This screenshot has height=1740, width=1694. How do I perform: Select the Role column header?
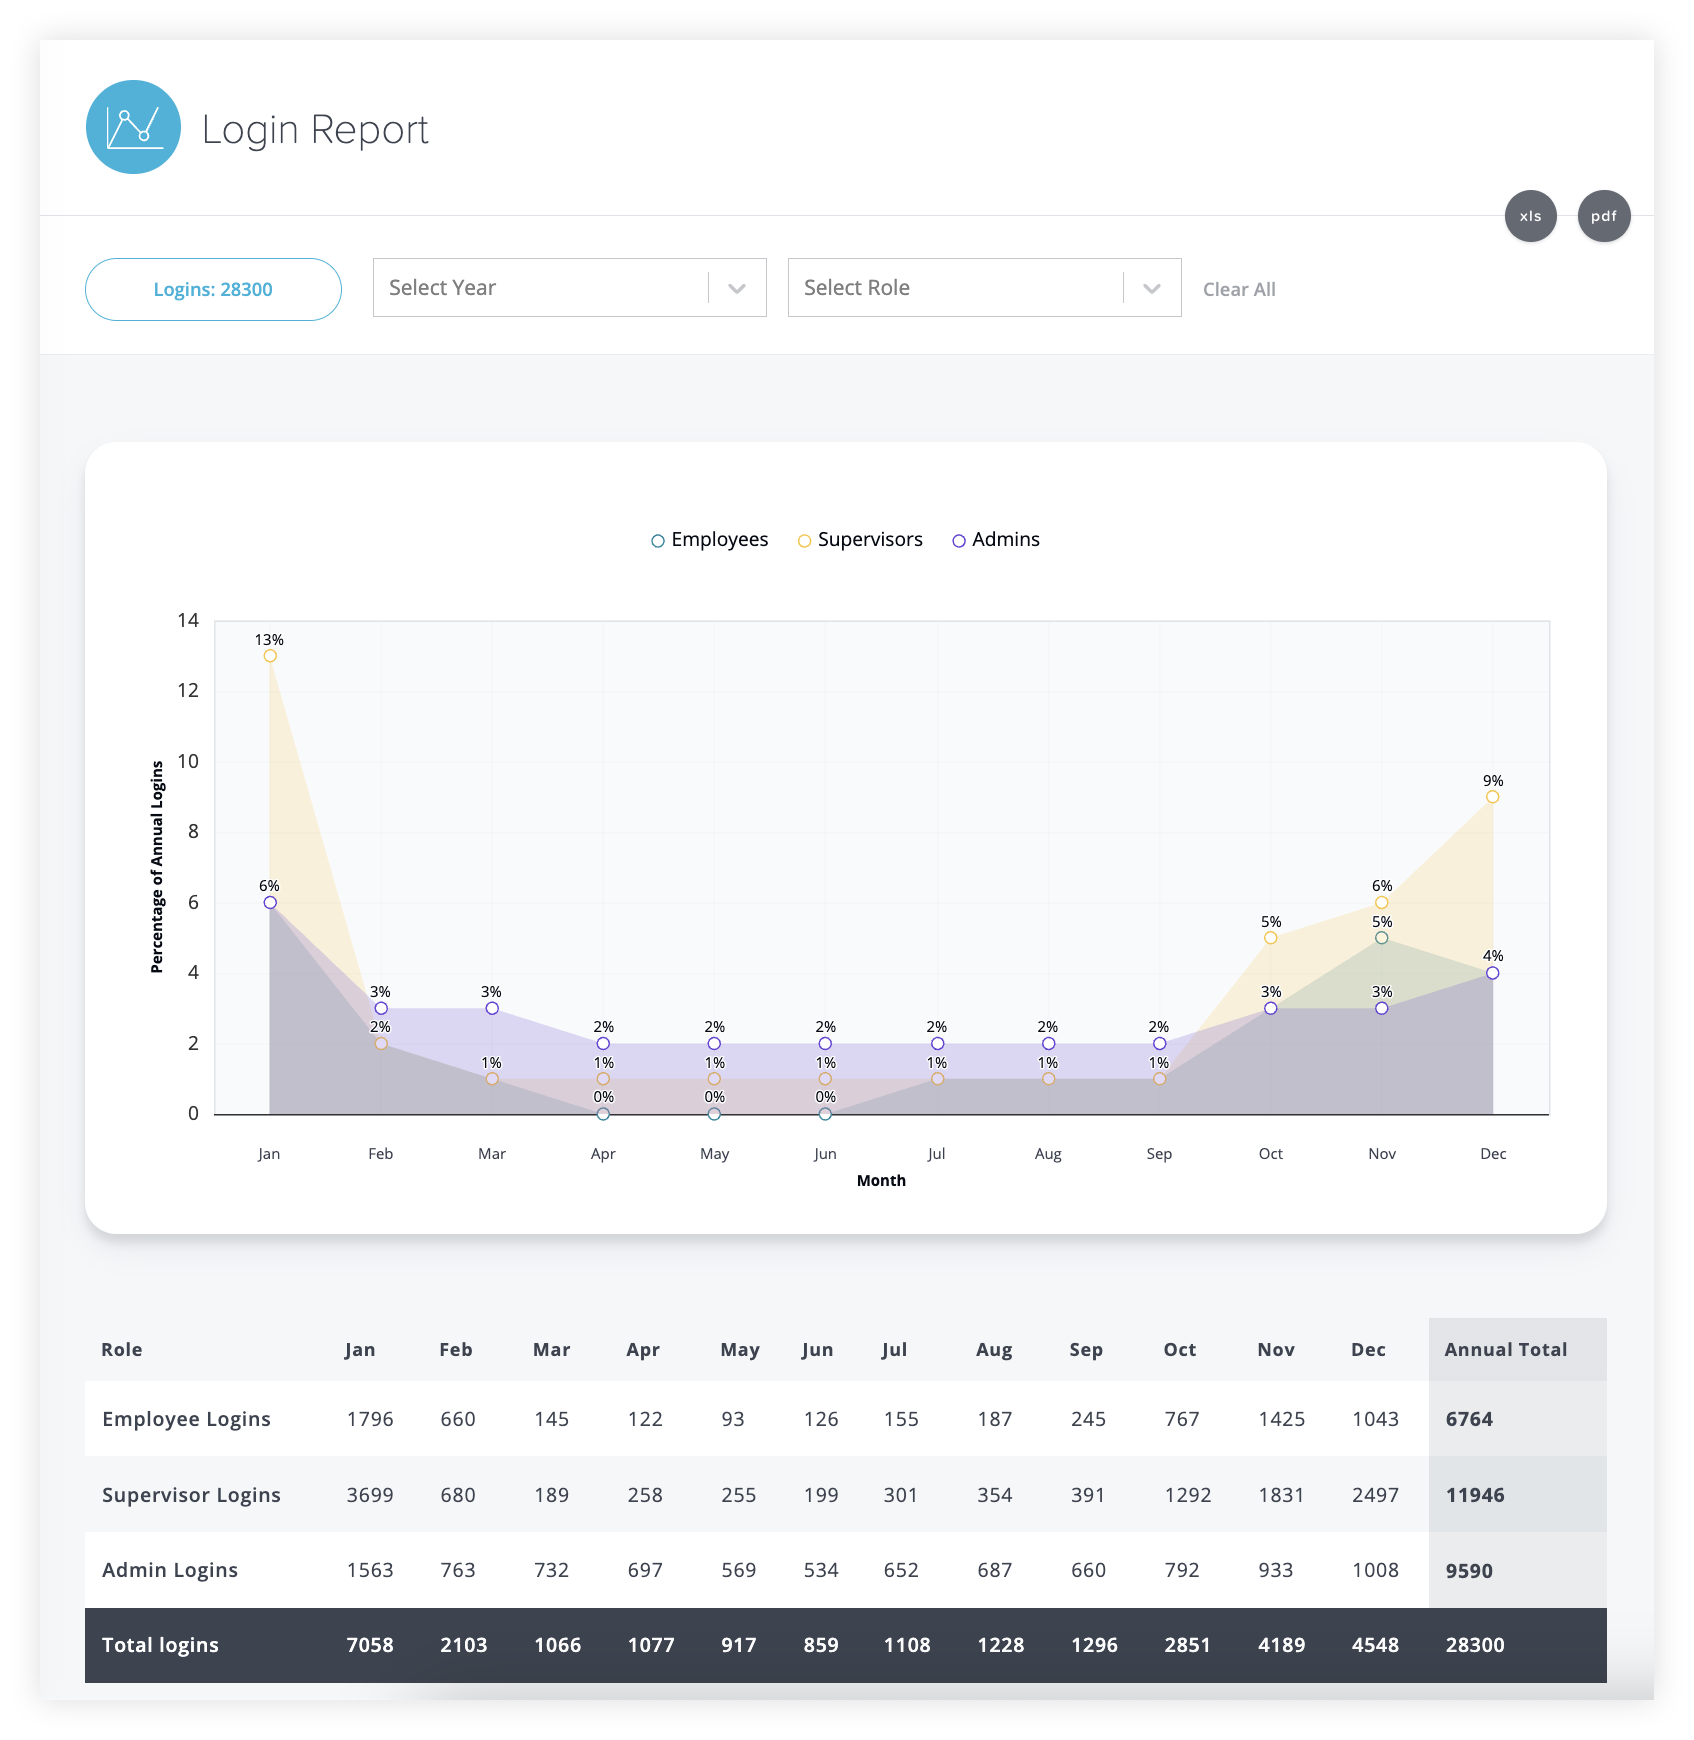(122, 1349)
